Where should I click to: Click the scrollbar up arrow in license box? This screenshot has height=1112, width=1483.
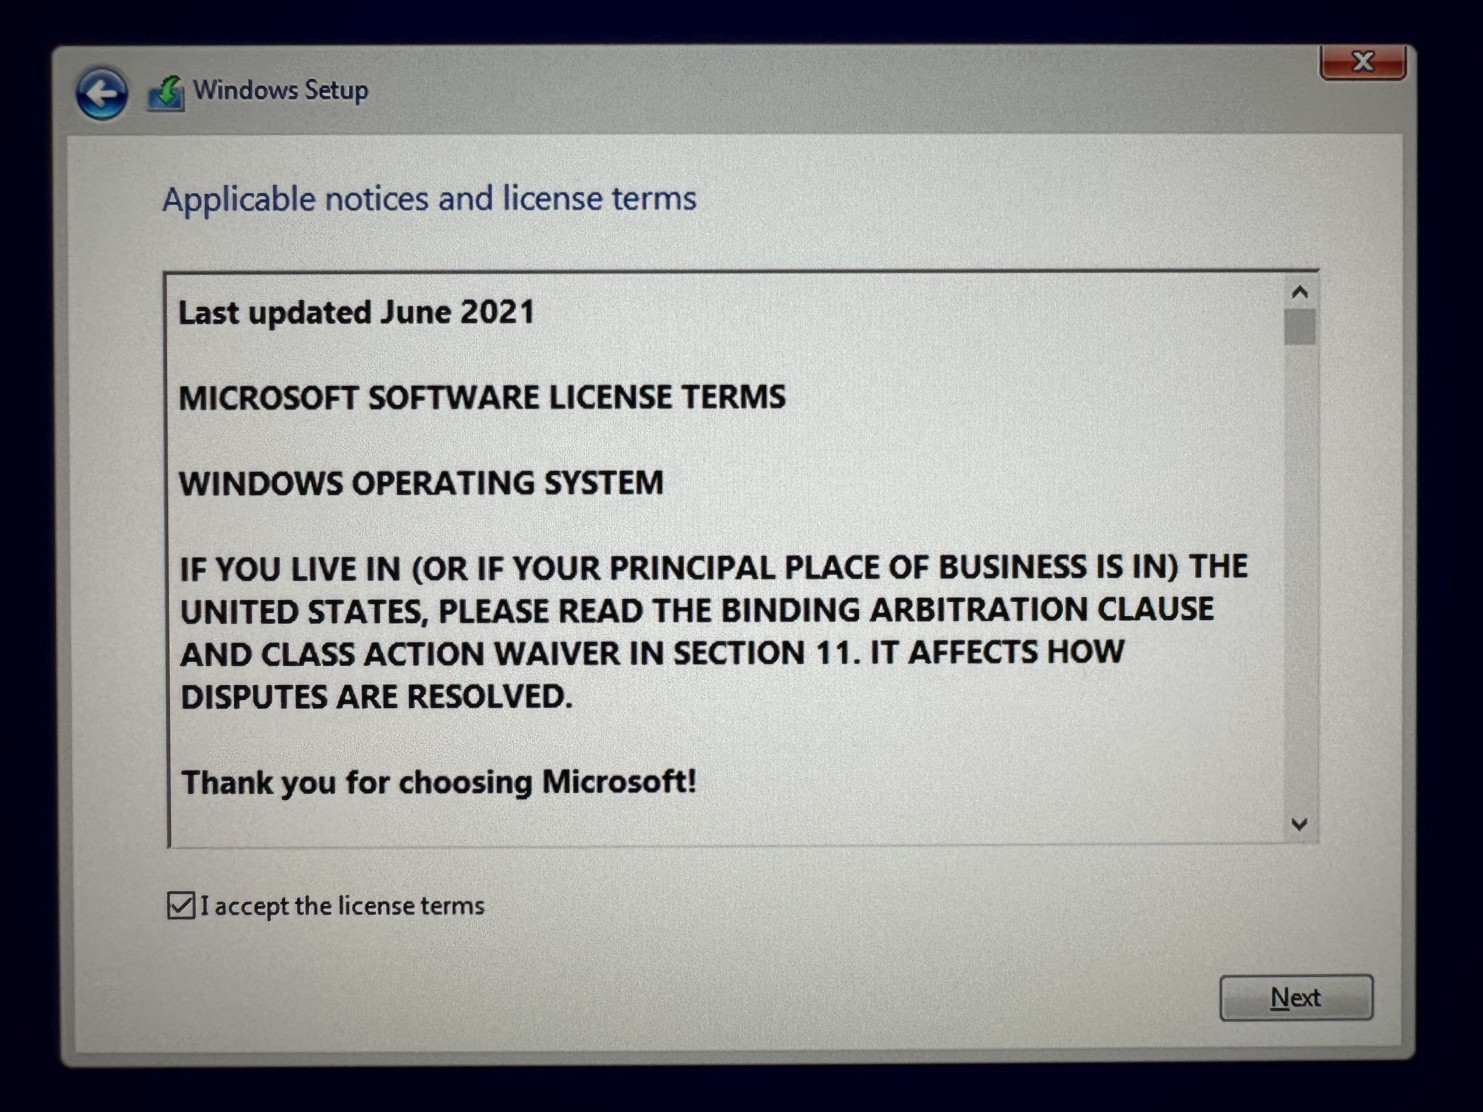coord(1299,292)
